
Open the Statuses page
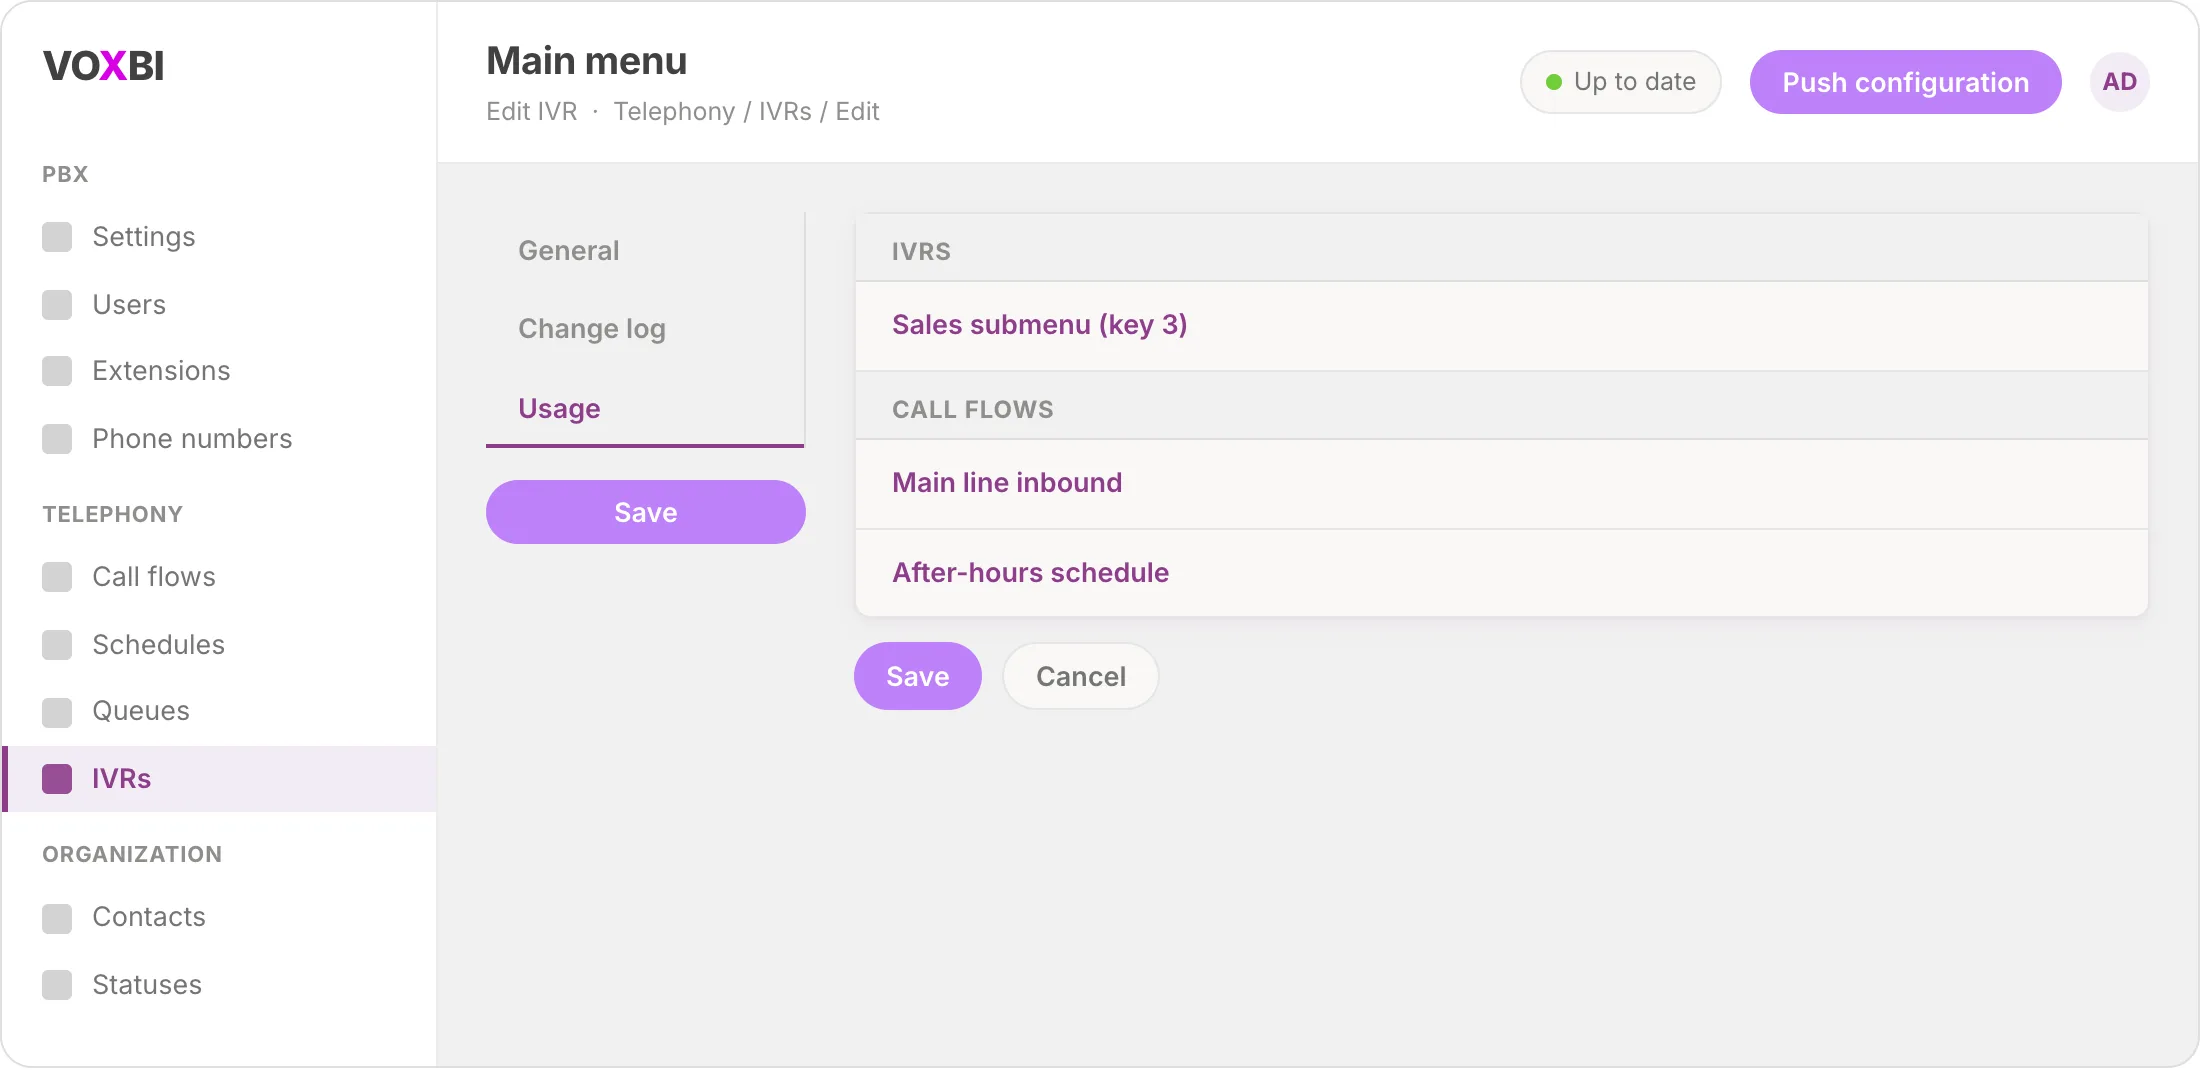(x=219, y=985)
